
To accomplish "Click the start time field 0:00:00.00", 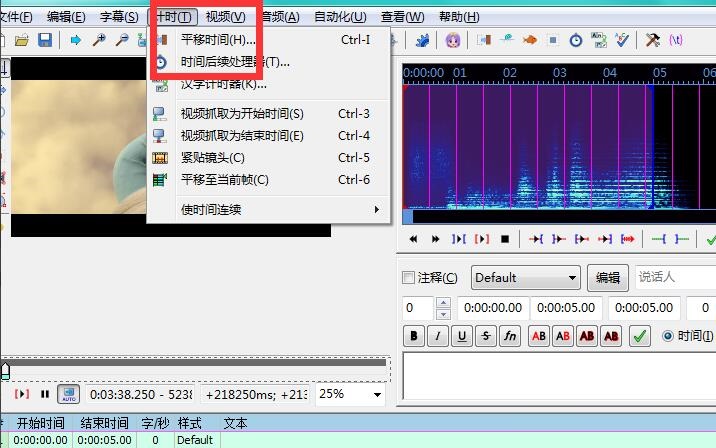I will point(493,308).
